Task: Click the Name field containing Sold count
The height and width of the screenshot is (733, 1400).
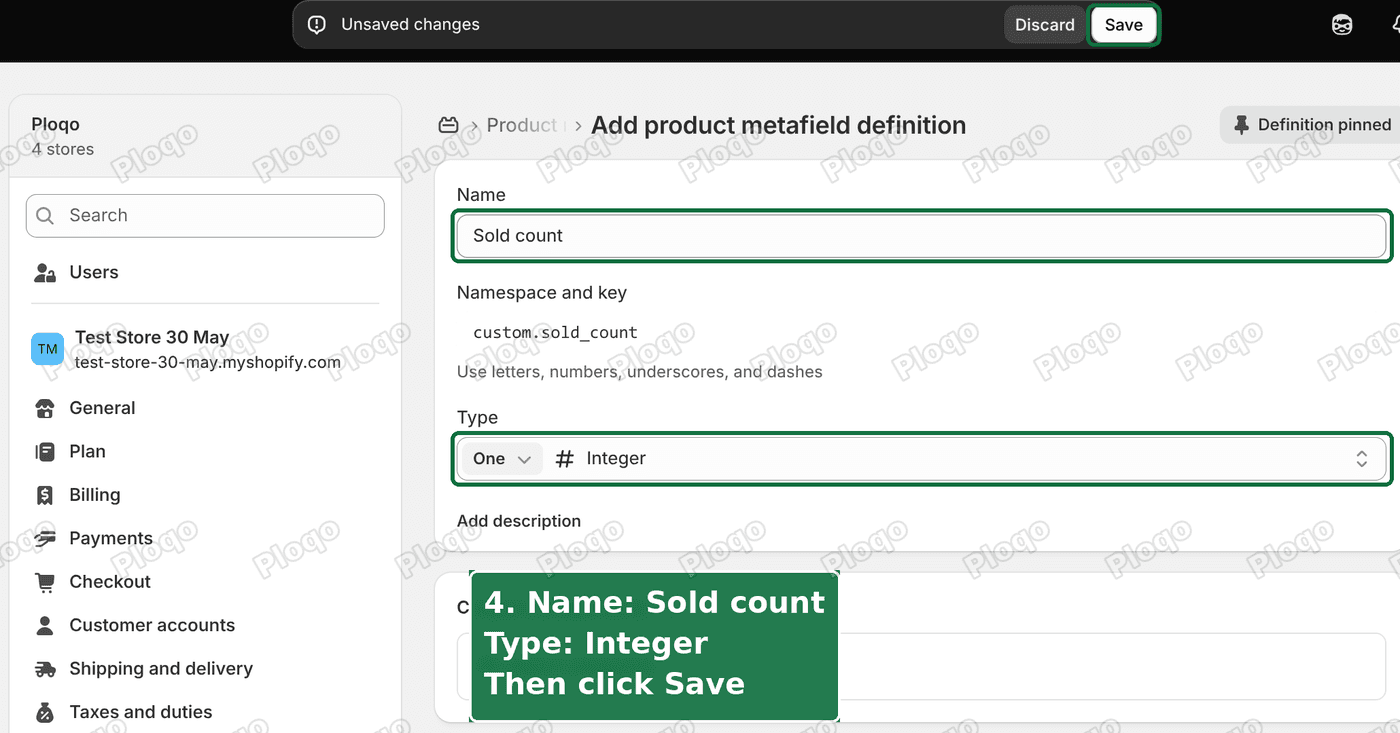Action: click(x=921, y=236)
